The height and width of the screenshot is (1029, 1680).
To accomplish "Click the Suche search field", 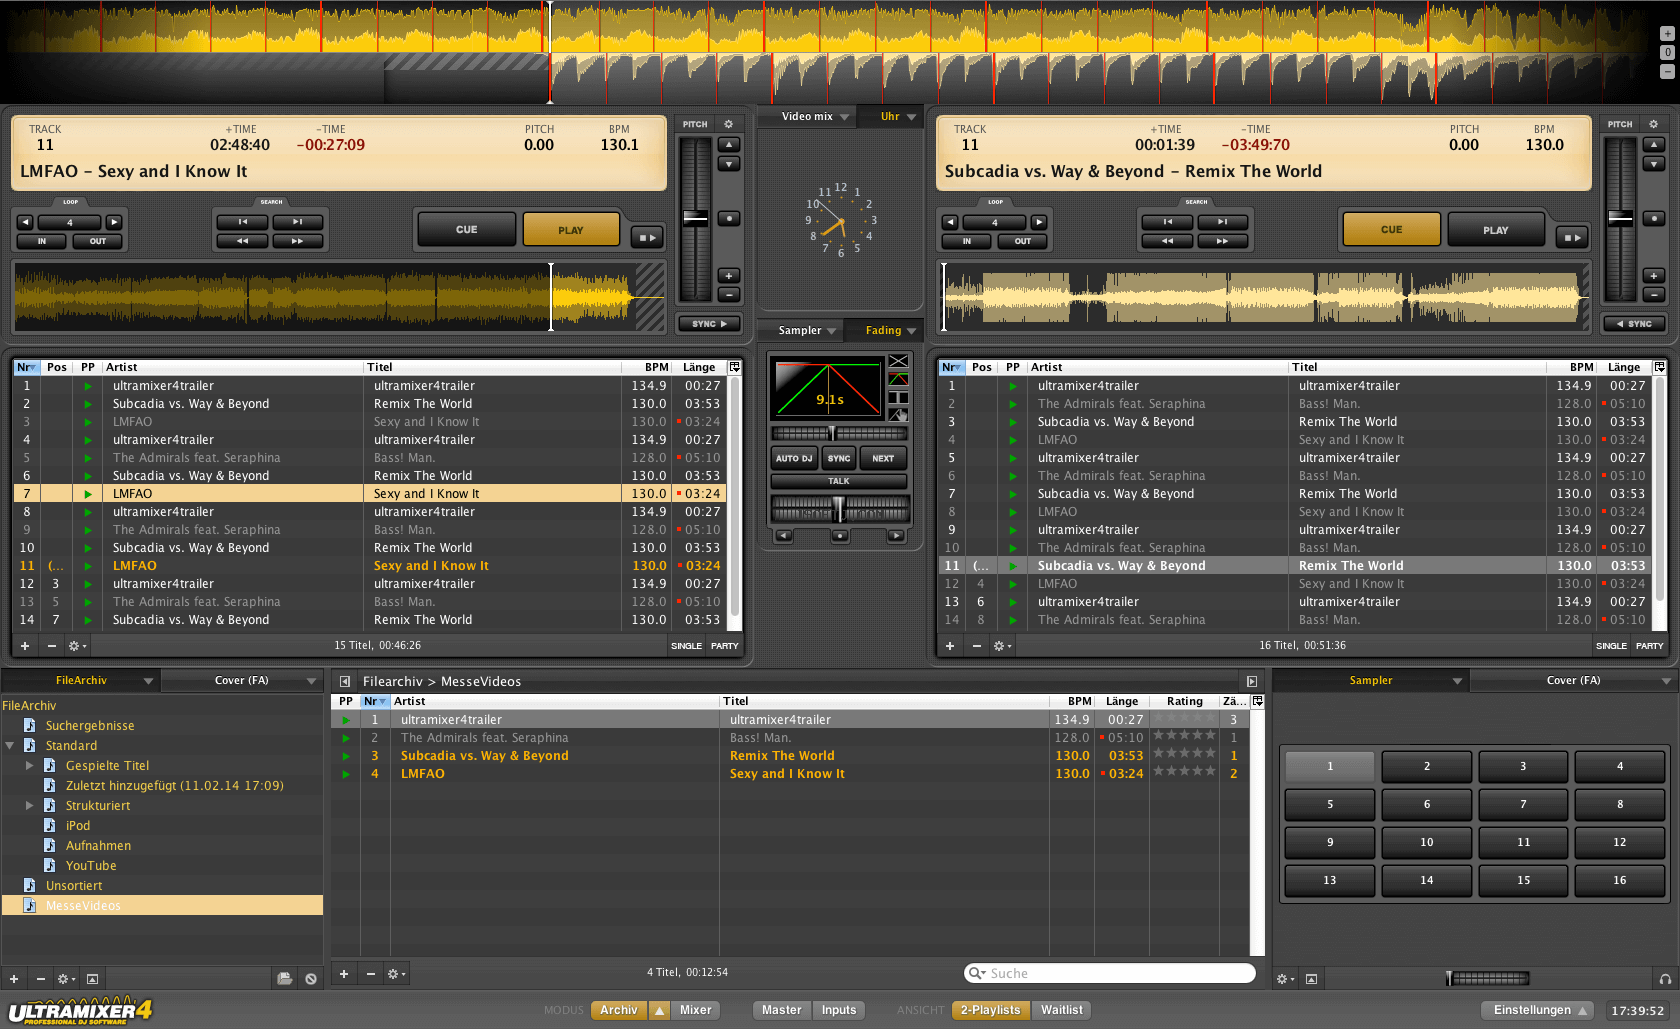I will click(1110, 973).
